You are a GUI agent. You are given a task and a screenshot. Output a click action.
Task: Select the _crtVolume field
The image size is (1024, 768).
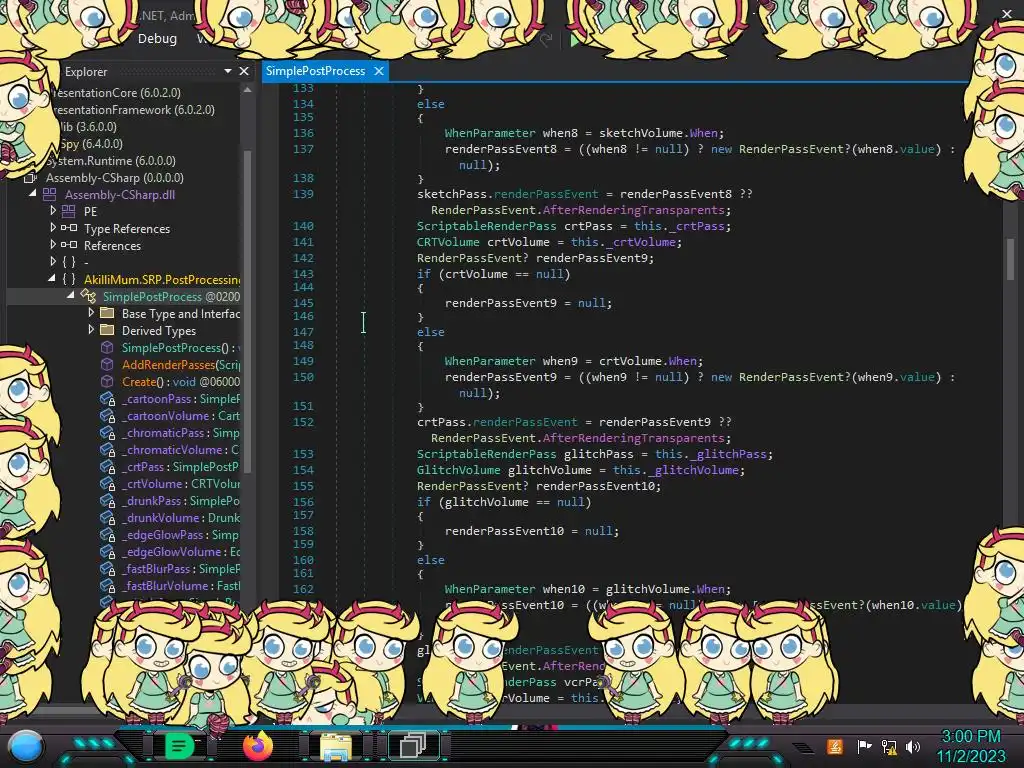coord(181,483)
